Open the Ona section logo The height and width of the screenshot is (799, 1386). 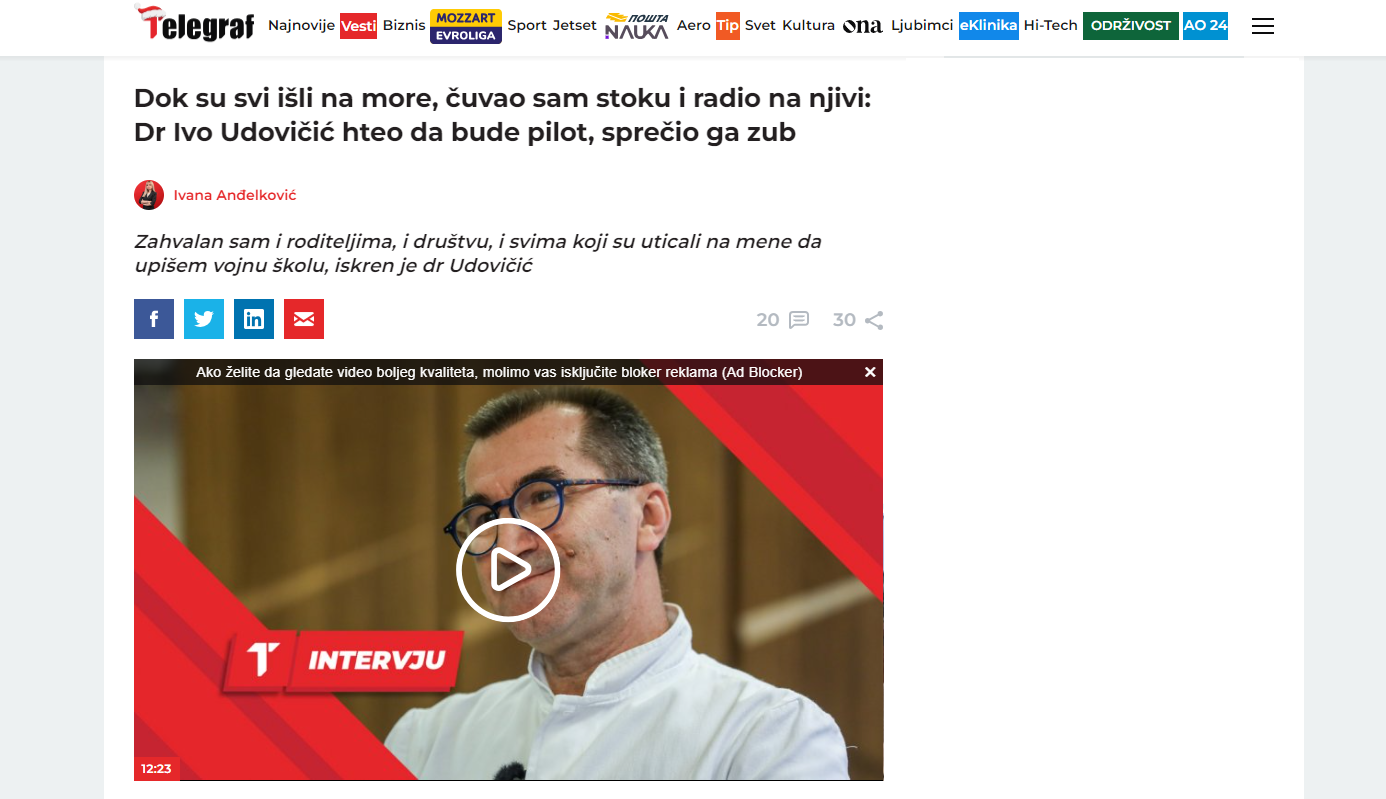point(863,26)
